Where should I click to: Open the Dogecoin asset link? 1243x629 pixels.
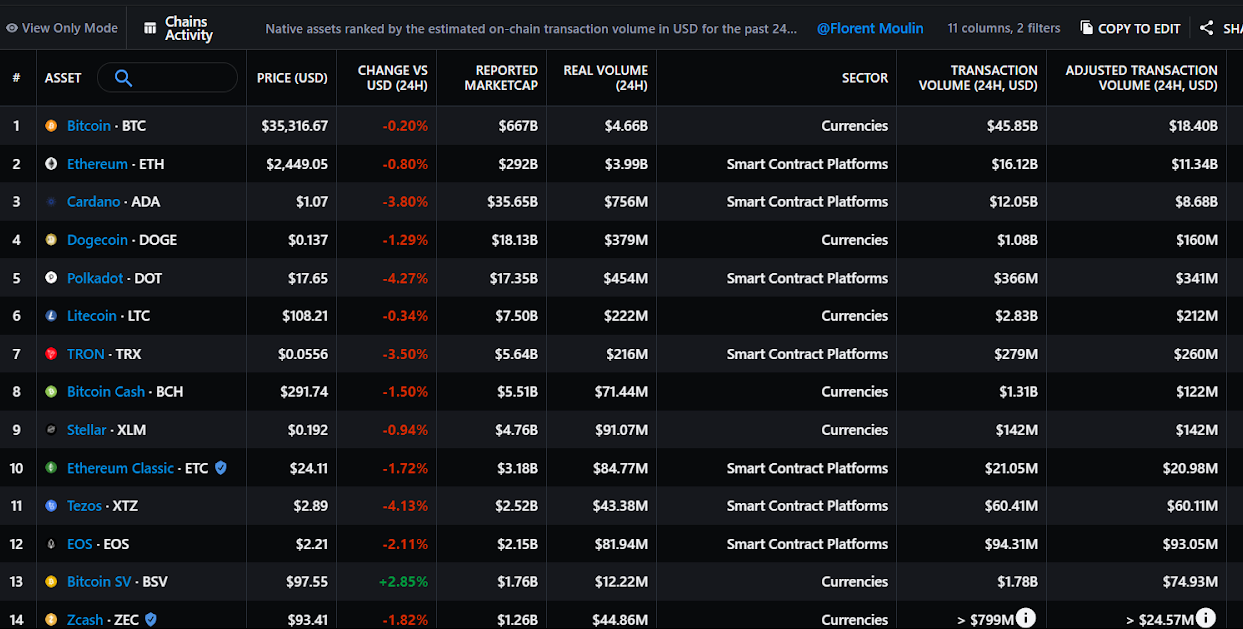coord(97,240)
